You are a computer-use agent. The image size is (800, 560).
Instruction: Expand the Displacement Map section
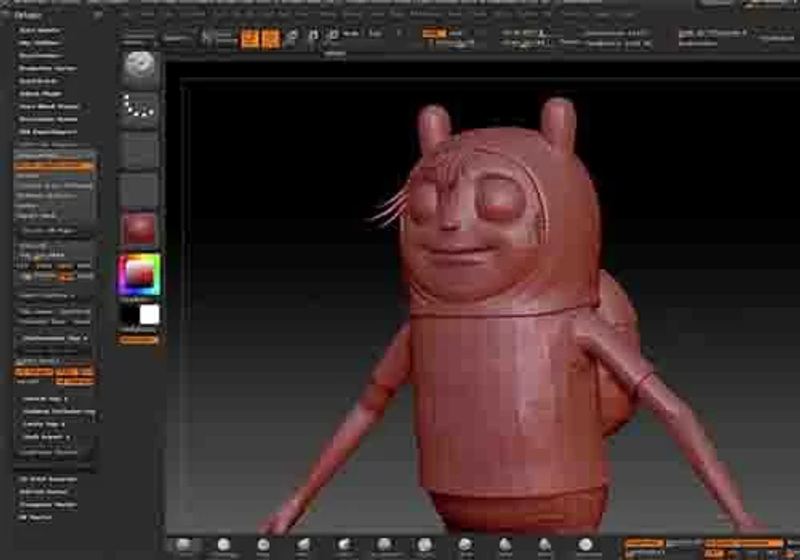click(x=55, y=338)
